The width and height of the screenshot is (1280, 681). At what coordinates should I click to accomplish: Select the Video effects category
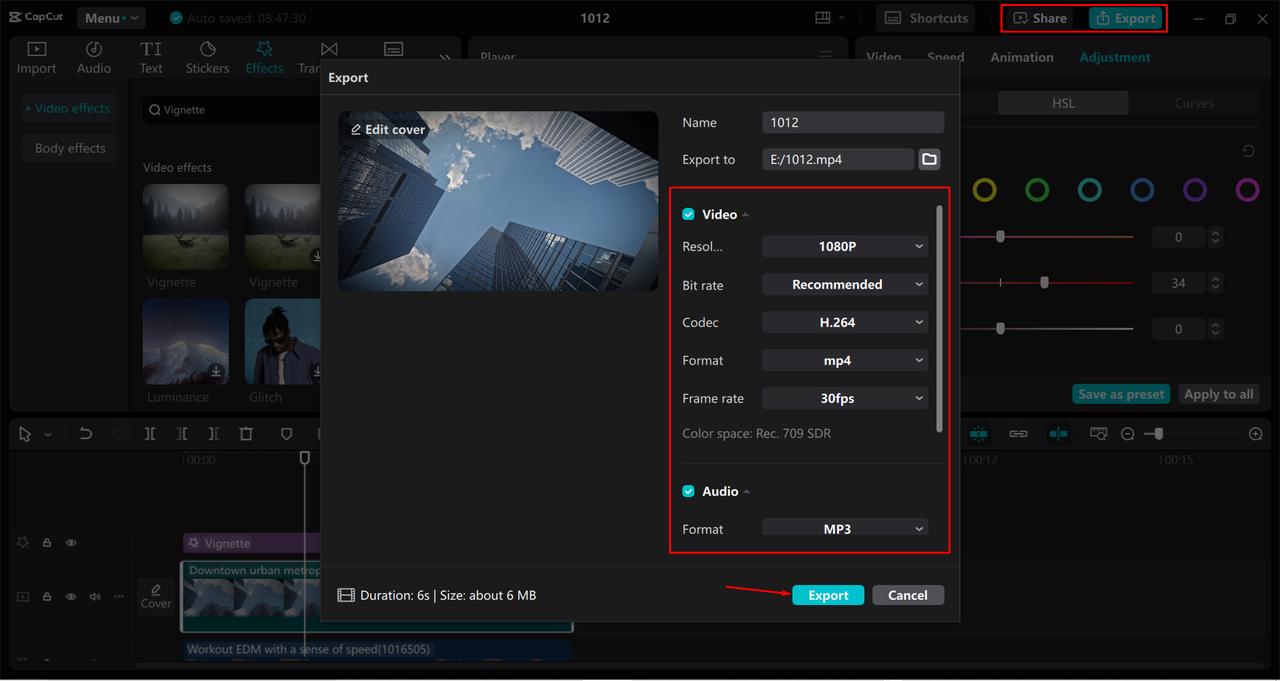point(68,108)
